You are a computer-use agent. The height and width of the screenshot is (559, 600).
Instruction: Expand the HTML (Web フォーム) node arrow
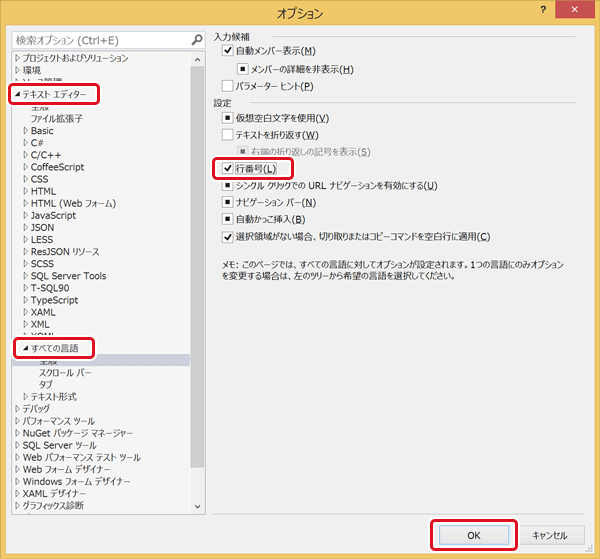[26, 203]
